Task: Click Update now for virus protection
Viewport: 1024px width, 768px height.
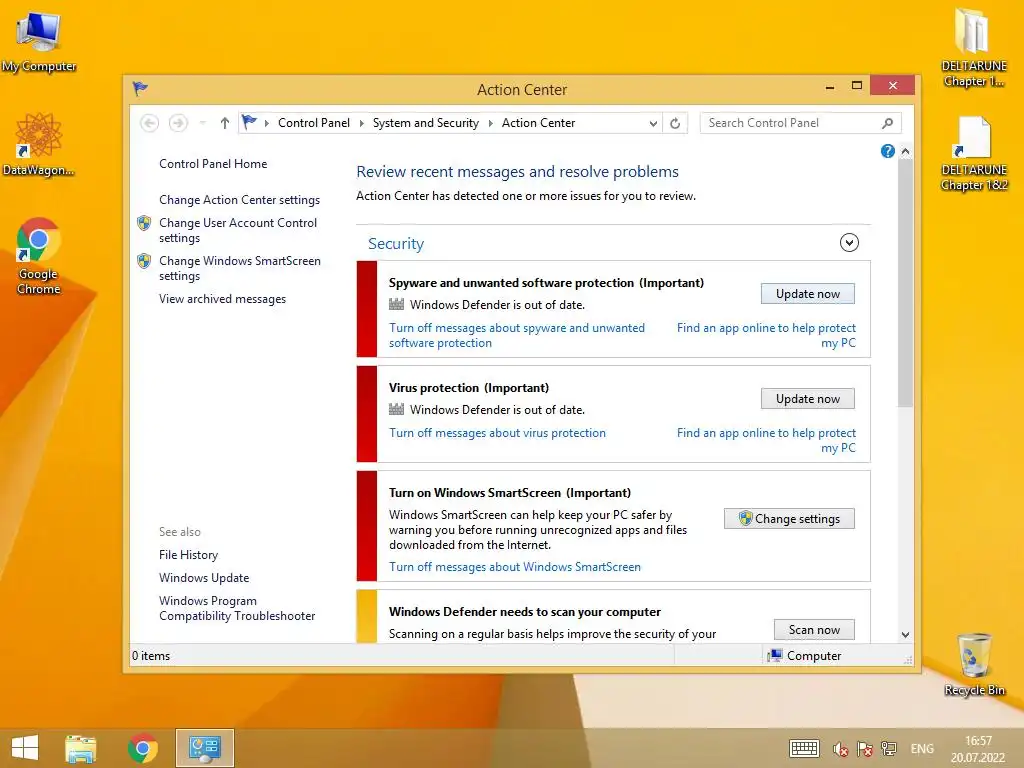Action: [x=808, y=399]
